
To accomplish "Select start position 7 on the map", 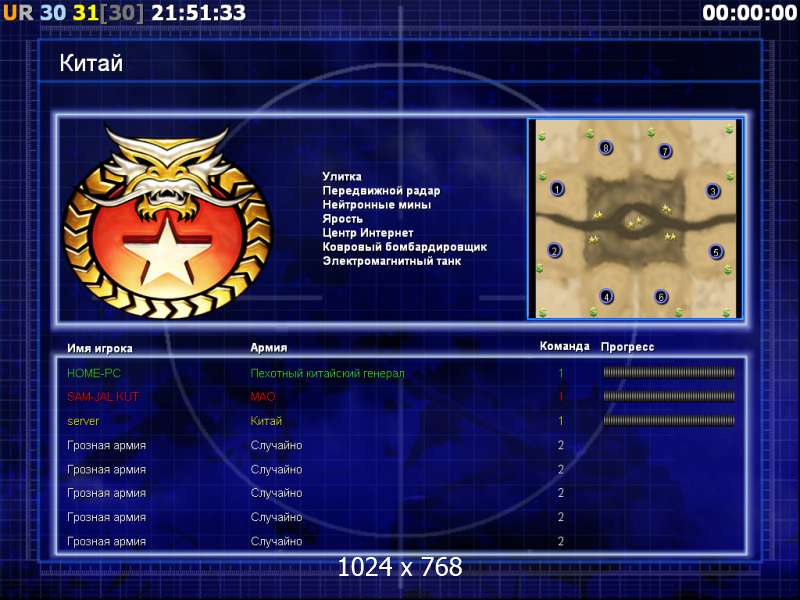I will point(665,151).
